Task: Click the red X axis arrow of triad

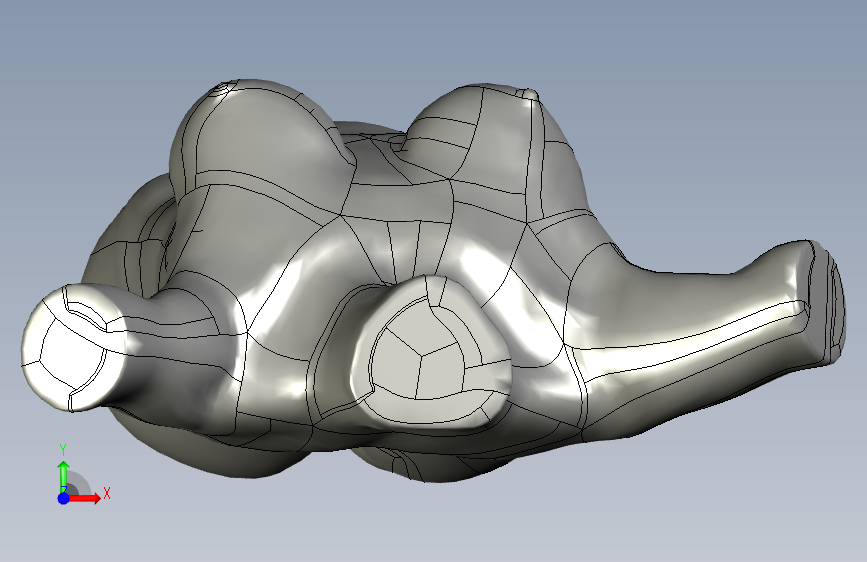Action: point(84,498)
